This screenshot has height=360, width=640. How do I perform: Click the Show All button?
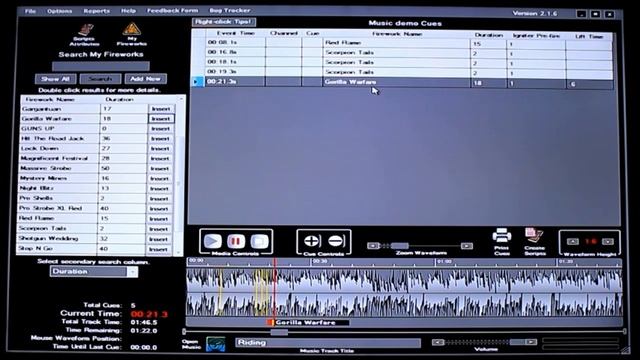pos(56,79)
